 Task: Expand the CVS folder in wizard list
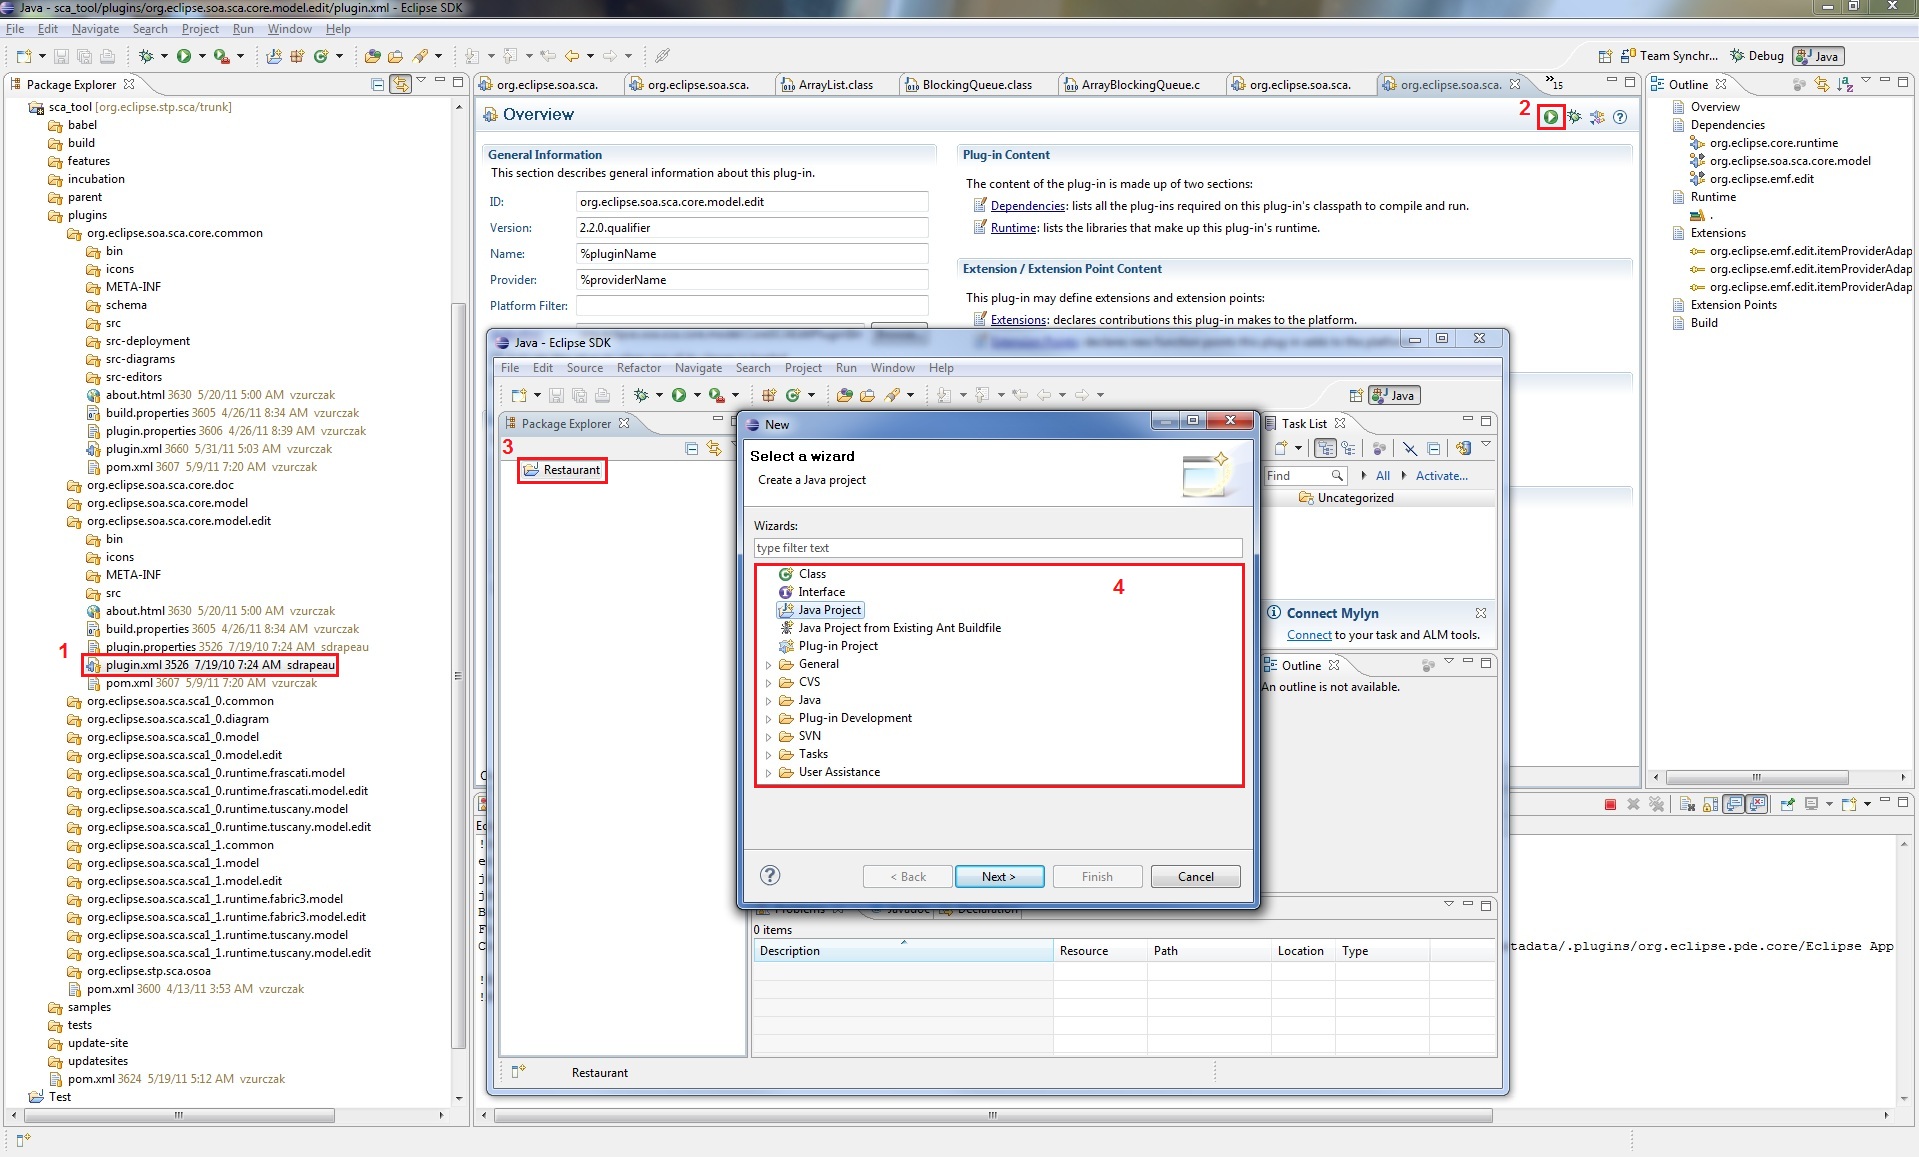coord(769,683)
